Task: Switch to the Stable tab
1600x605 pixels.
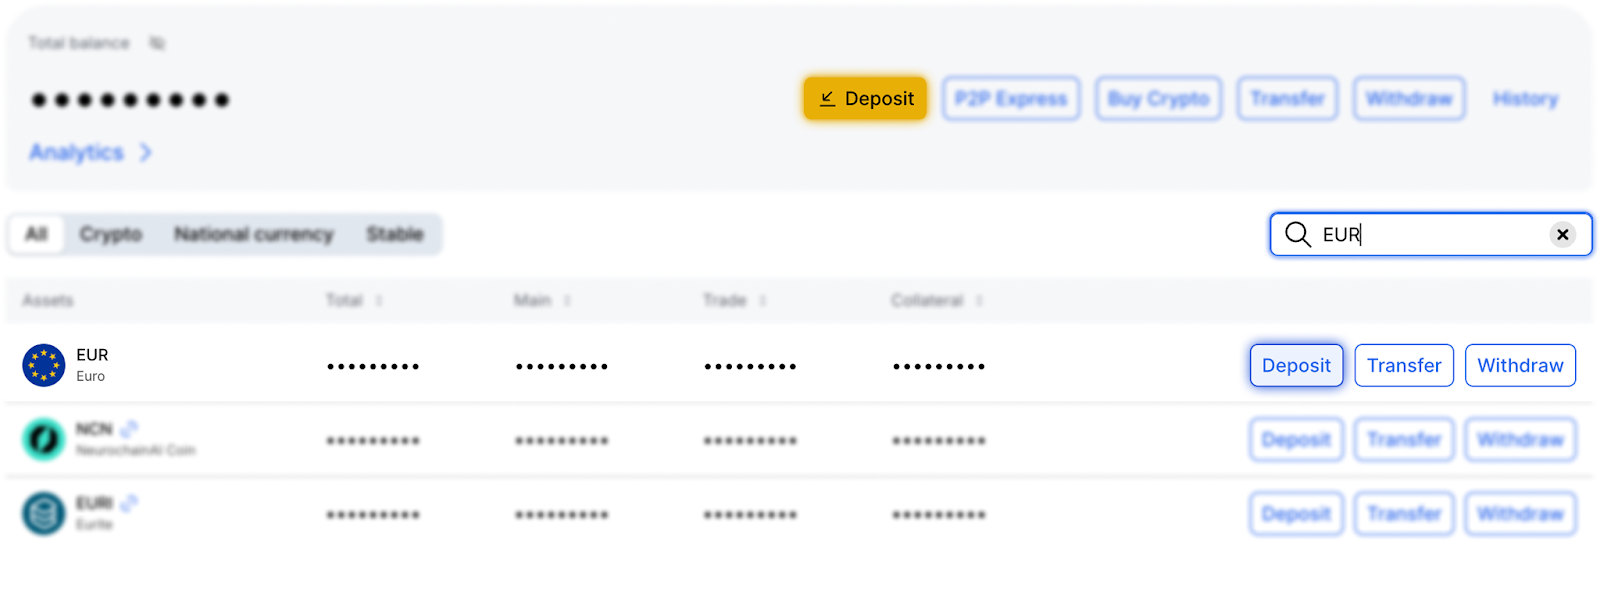Action: pos(394,234)
